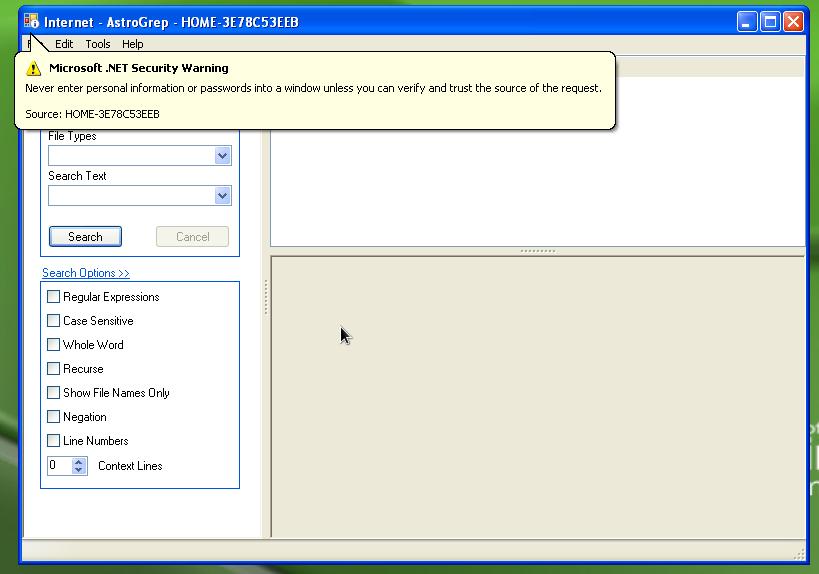Expand the Search Text dropdown arrow

click(x=223, y=196)
